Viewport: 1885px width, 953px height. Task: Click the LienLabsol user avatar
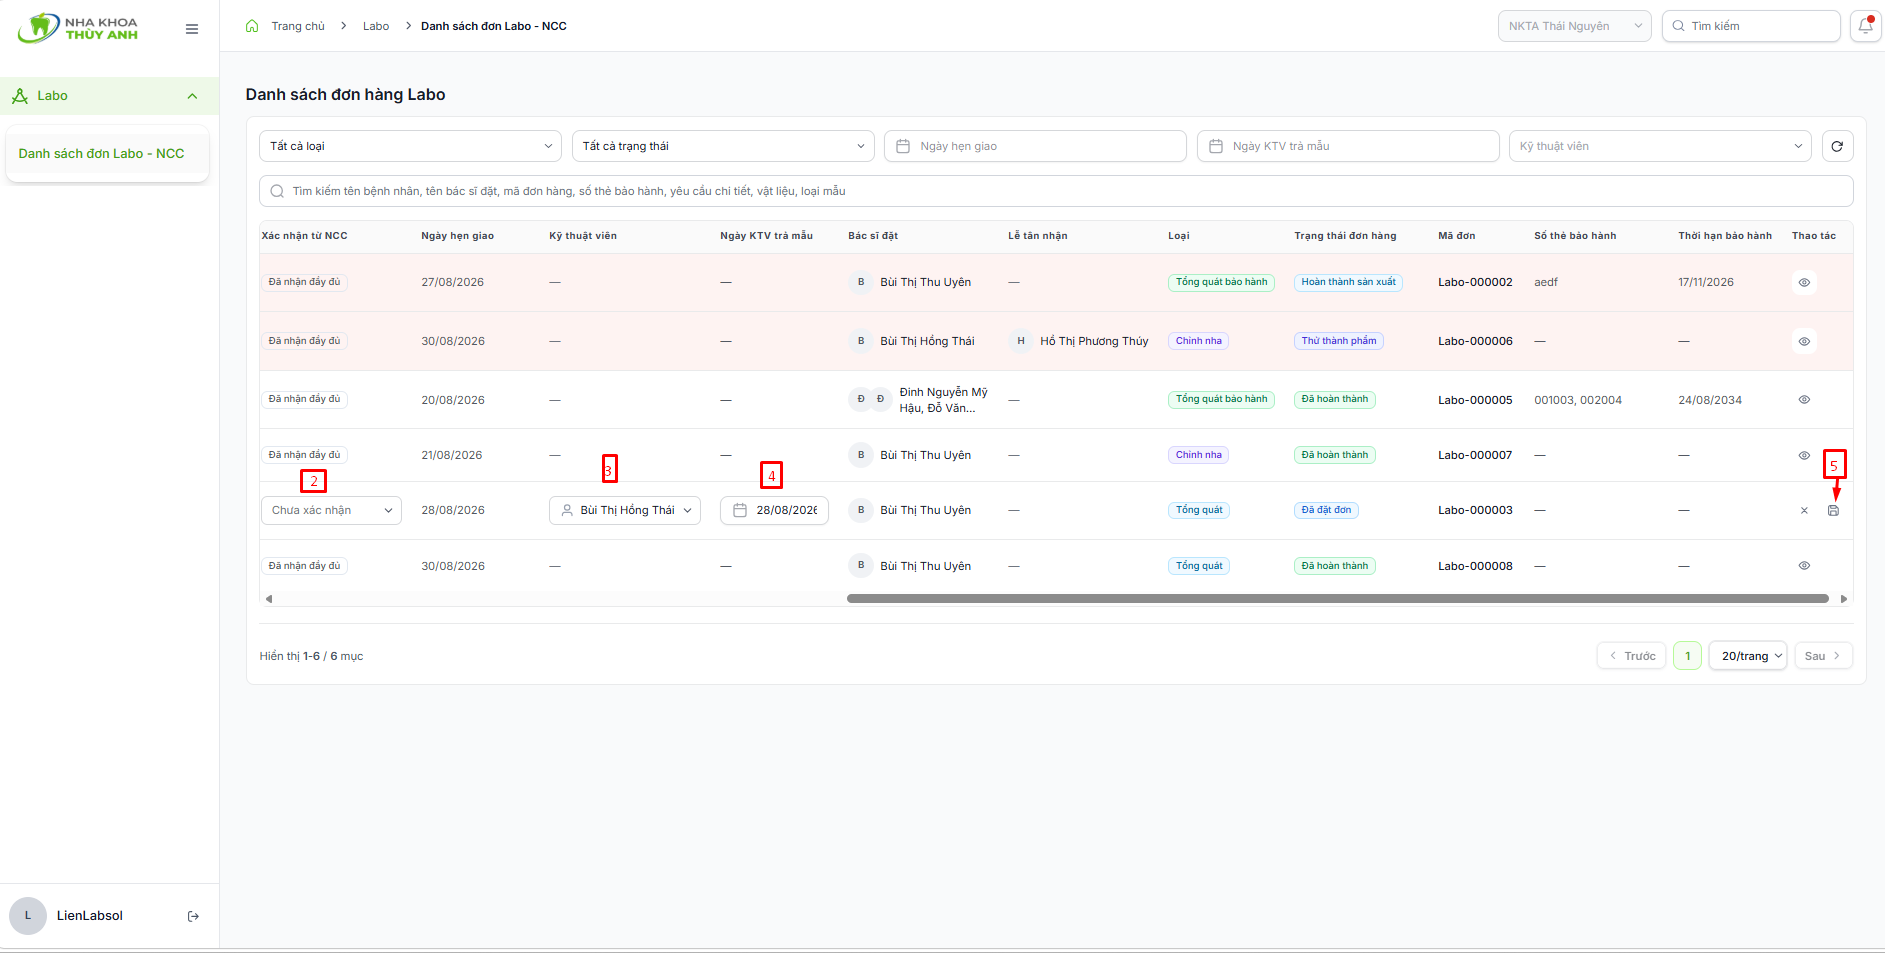(28, 916)
